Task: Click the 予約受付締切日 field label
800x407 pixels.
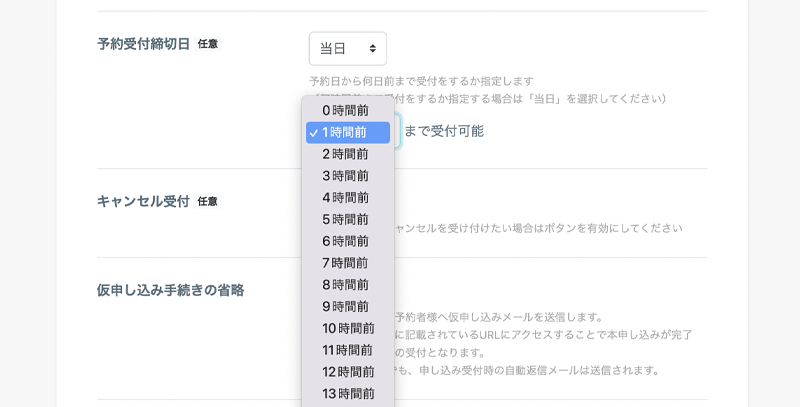Action: point(143,44)
